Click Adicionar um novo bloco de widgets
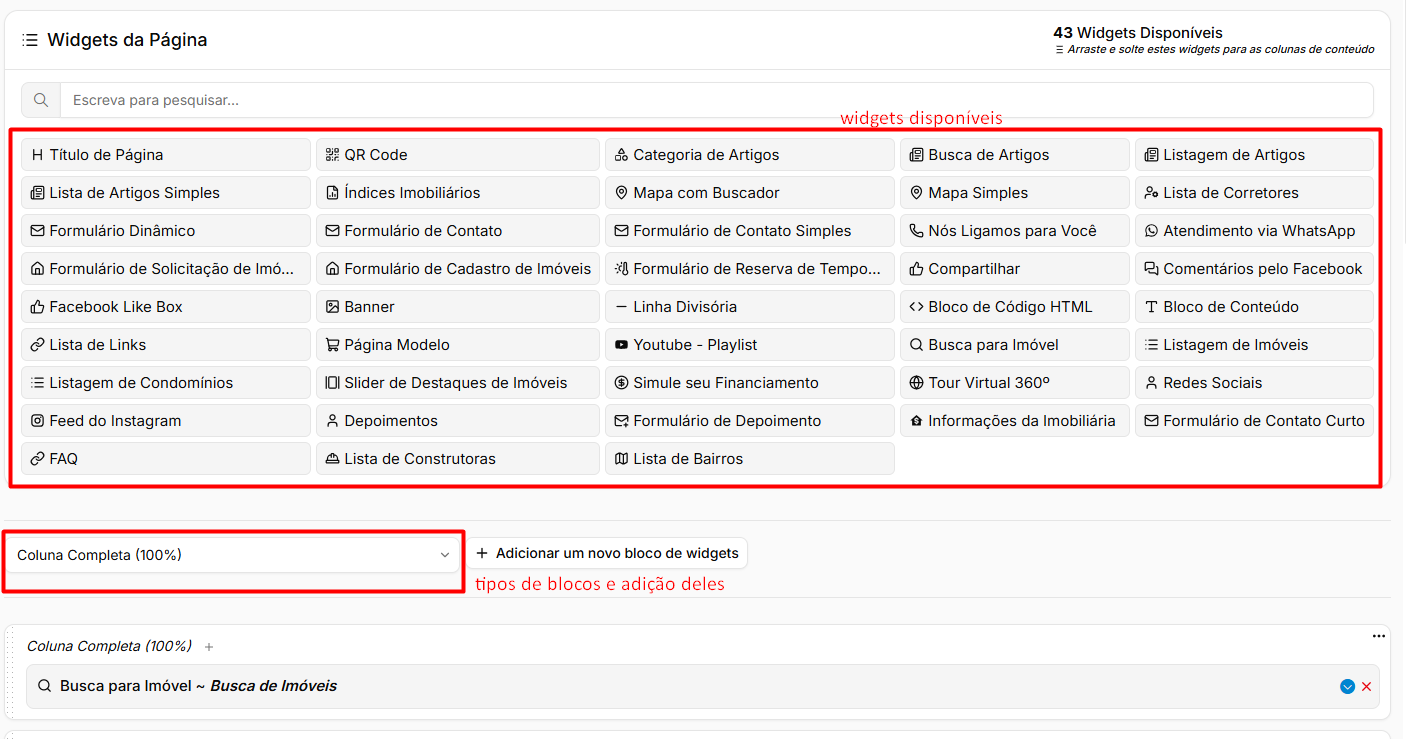Viewport: 1406px width, 739px height. (607, 553)
